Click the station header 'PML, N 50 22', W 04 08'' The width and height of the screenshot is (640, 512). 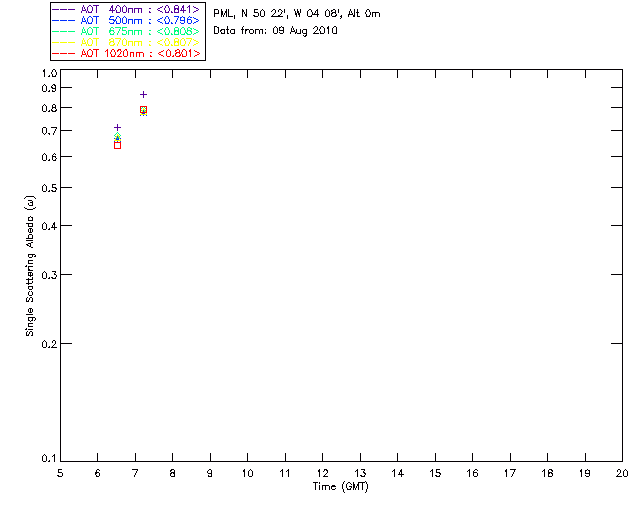(x=278, y=13)
